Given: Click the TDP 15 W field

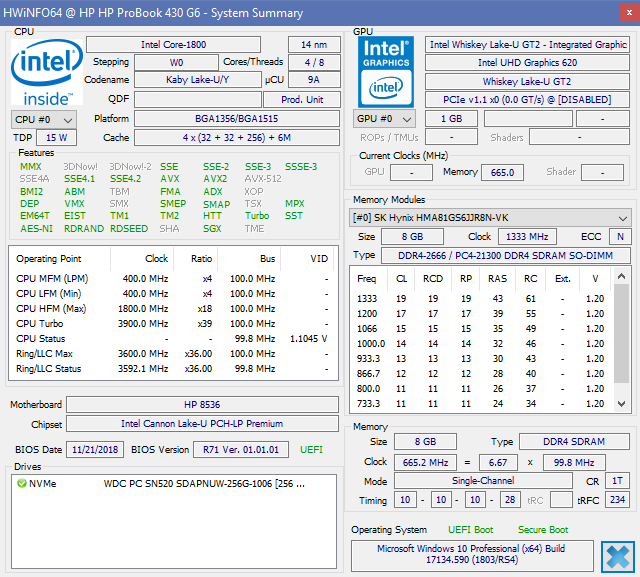Looking at the screenshot, I should (x=56, y=138).
